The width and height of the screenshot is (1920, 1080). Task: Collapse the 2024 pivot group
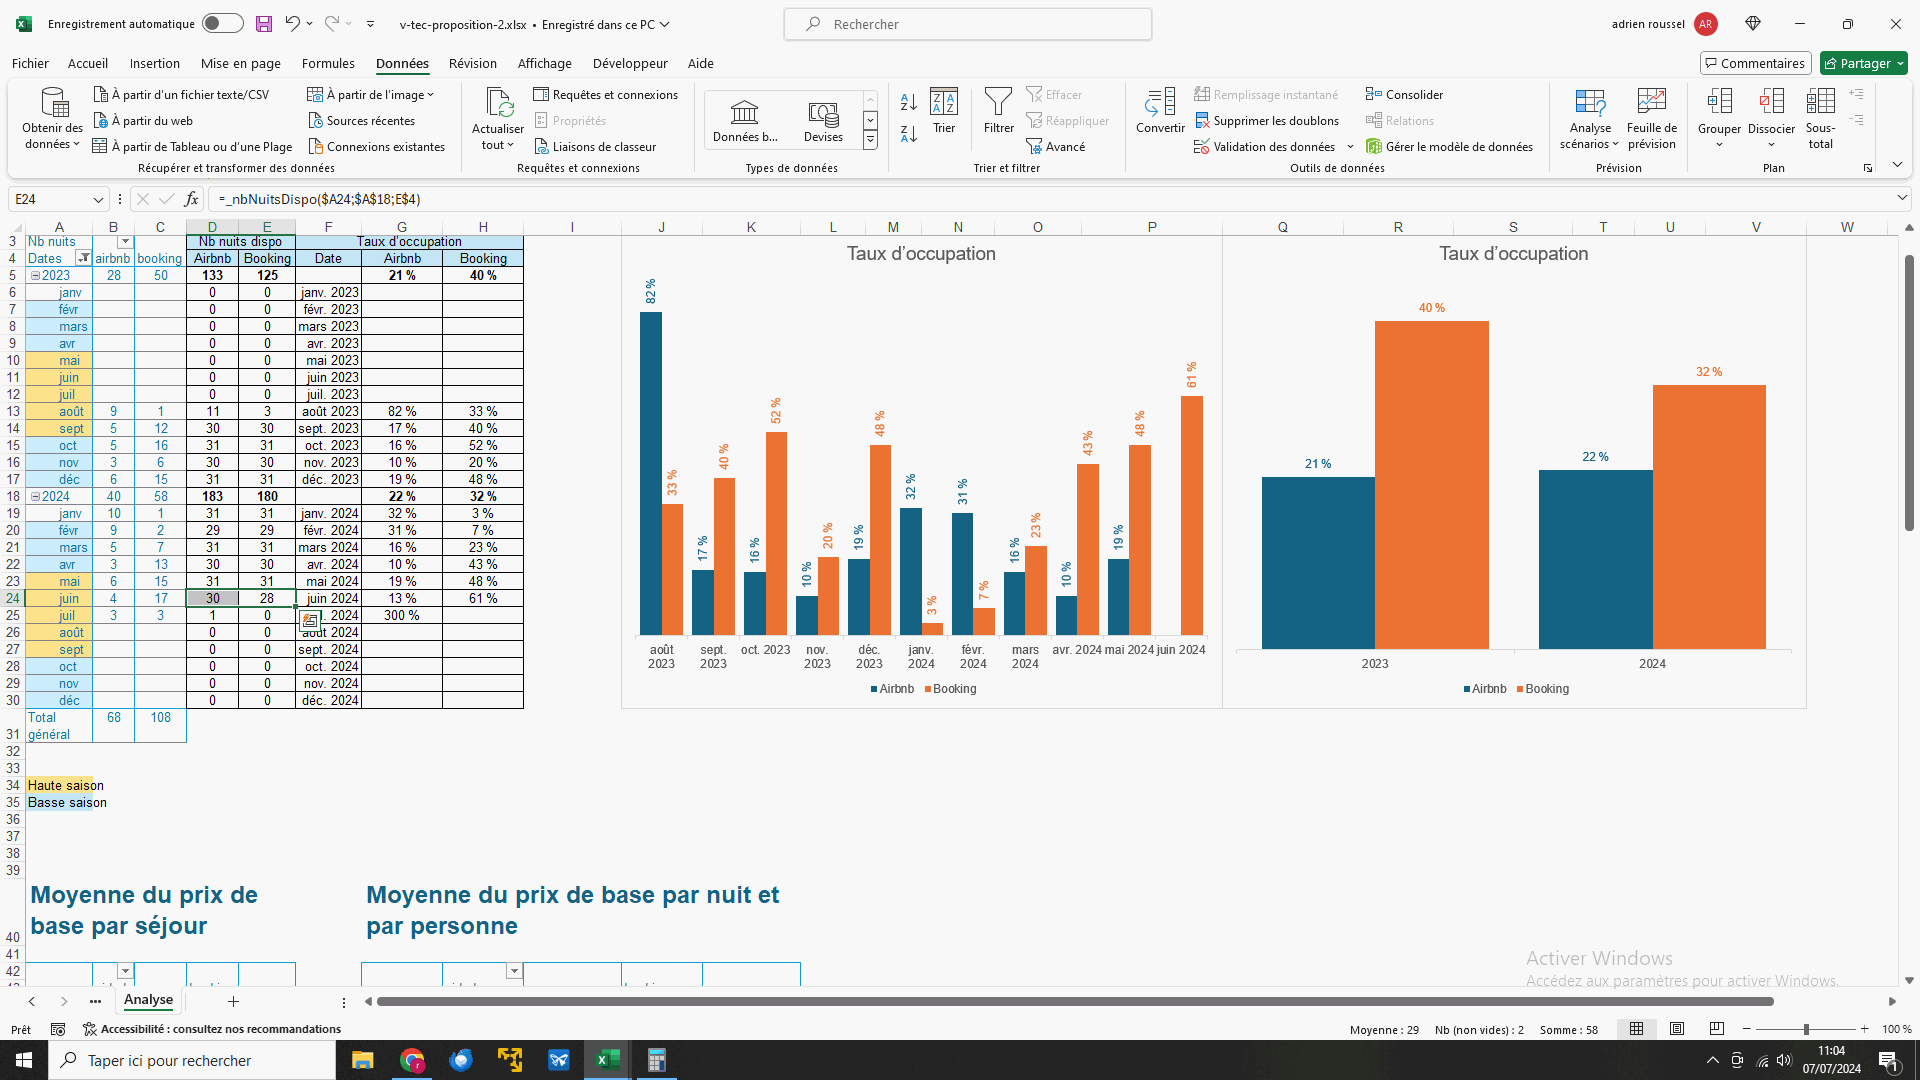tap(35, 496)
